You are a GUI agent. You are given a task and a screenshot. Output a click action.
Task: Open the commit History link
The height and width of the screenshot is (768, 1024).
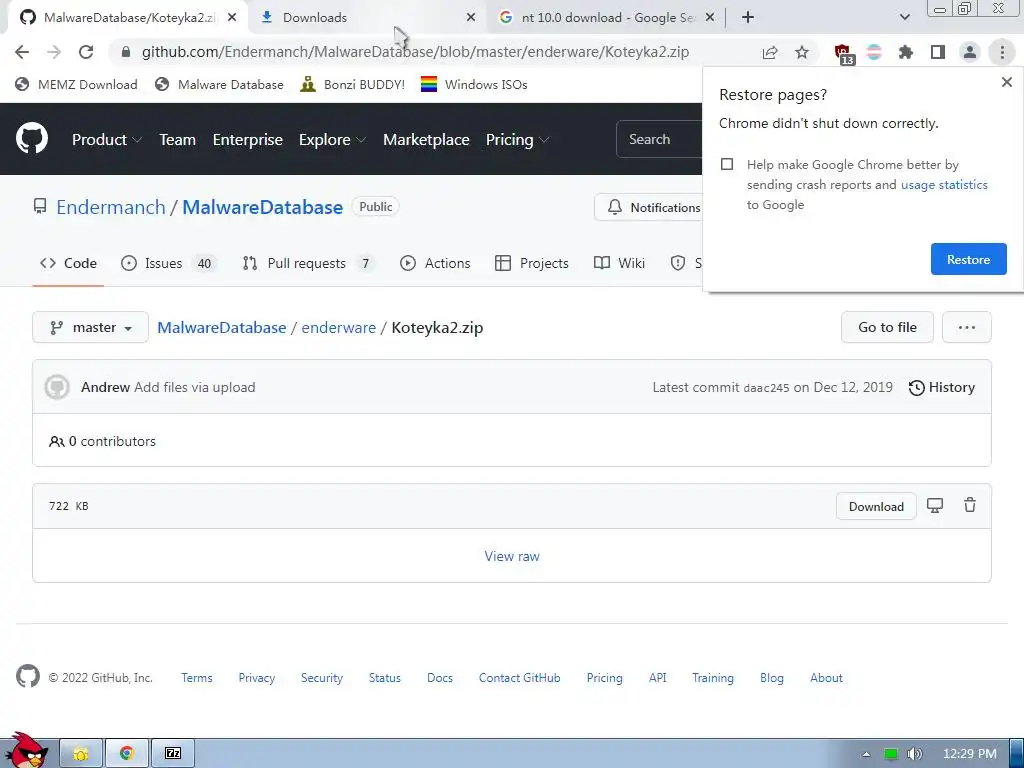point(942,387)
